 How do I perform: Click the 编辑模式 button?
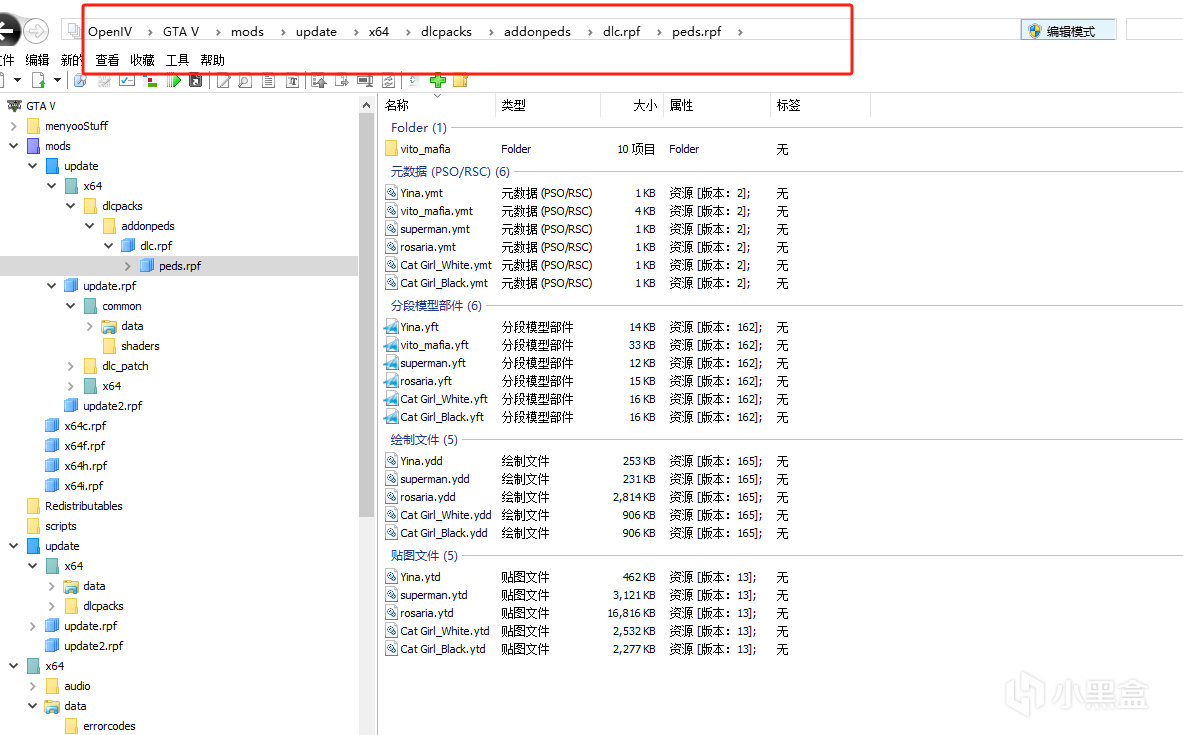pyautogui.click(x=1068, y=31)
